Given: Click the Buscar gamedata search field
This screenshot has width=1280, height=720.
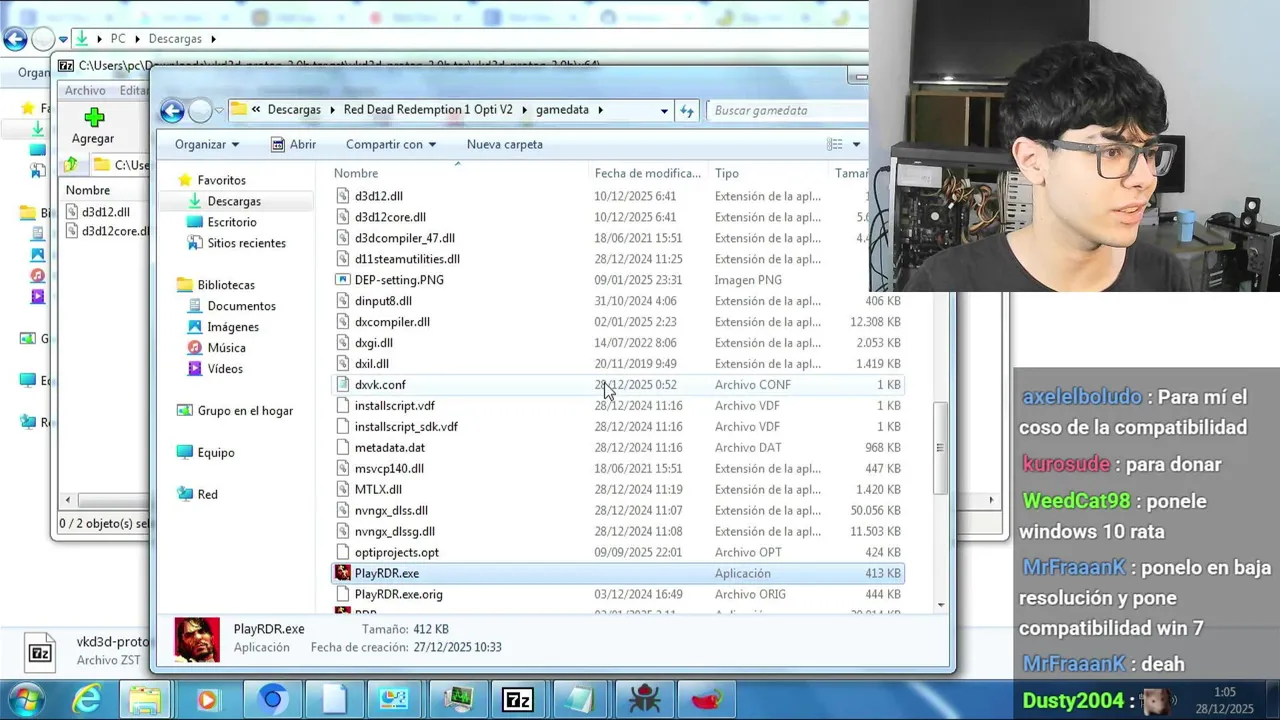Looking at the screenshot, I should (x=786, y=110).
